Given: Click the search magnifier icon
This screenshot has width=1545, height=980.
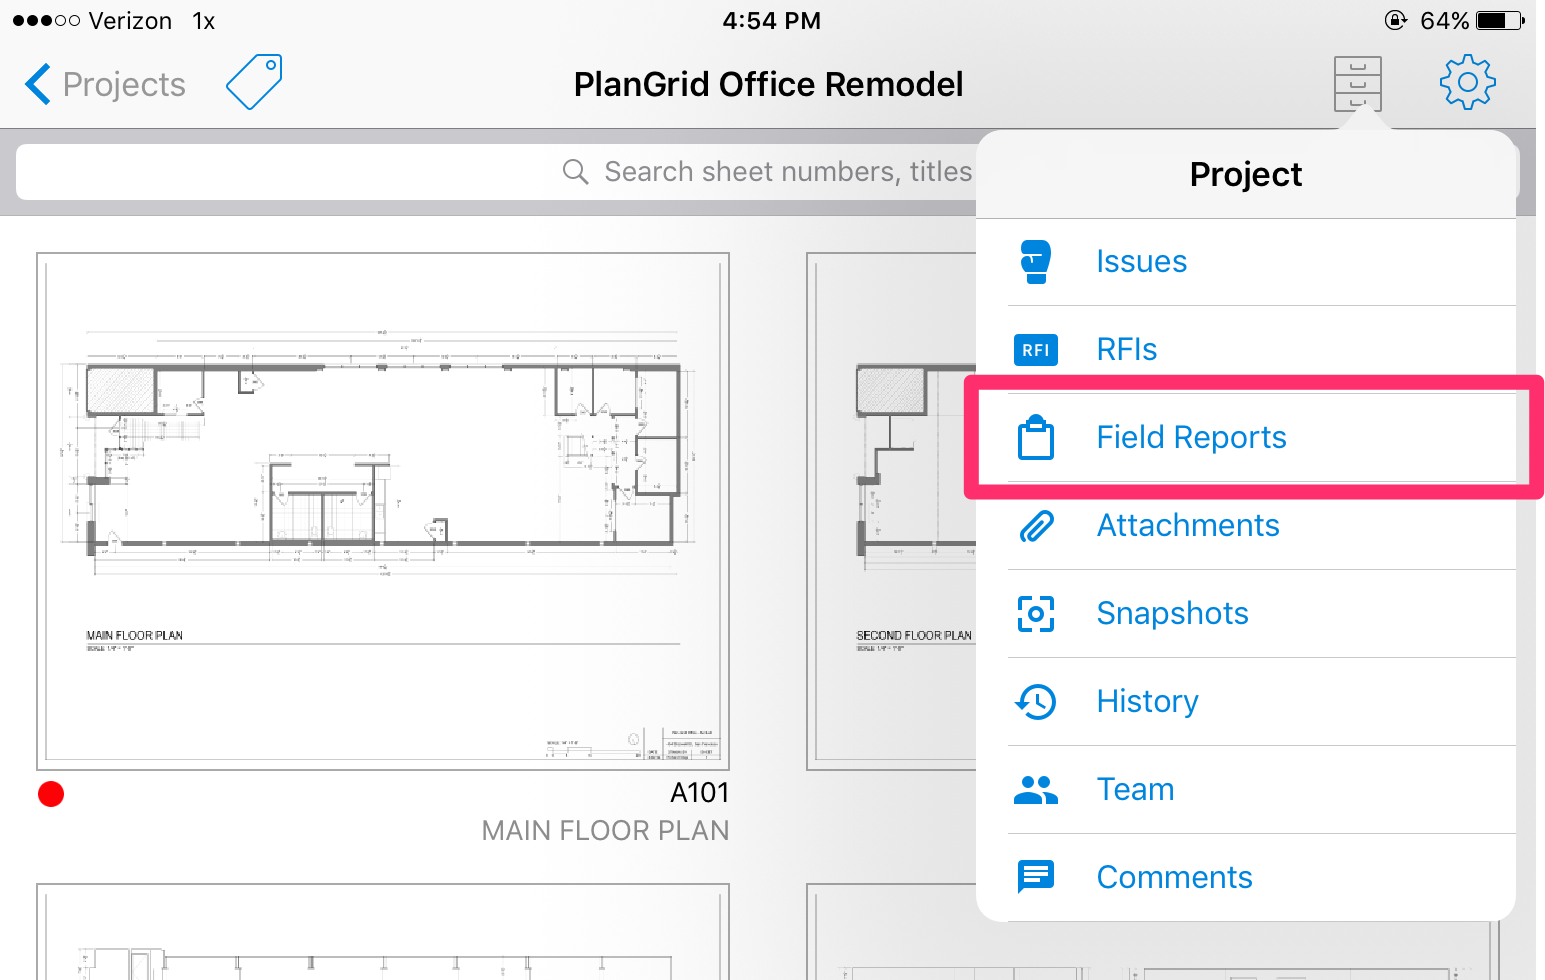Looking at the screenshot, I should point(575,172).
